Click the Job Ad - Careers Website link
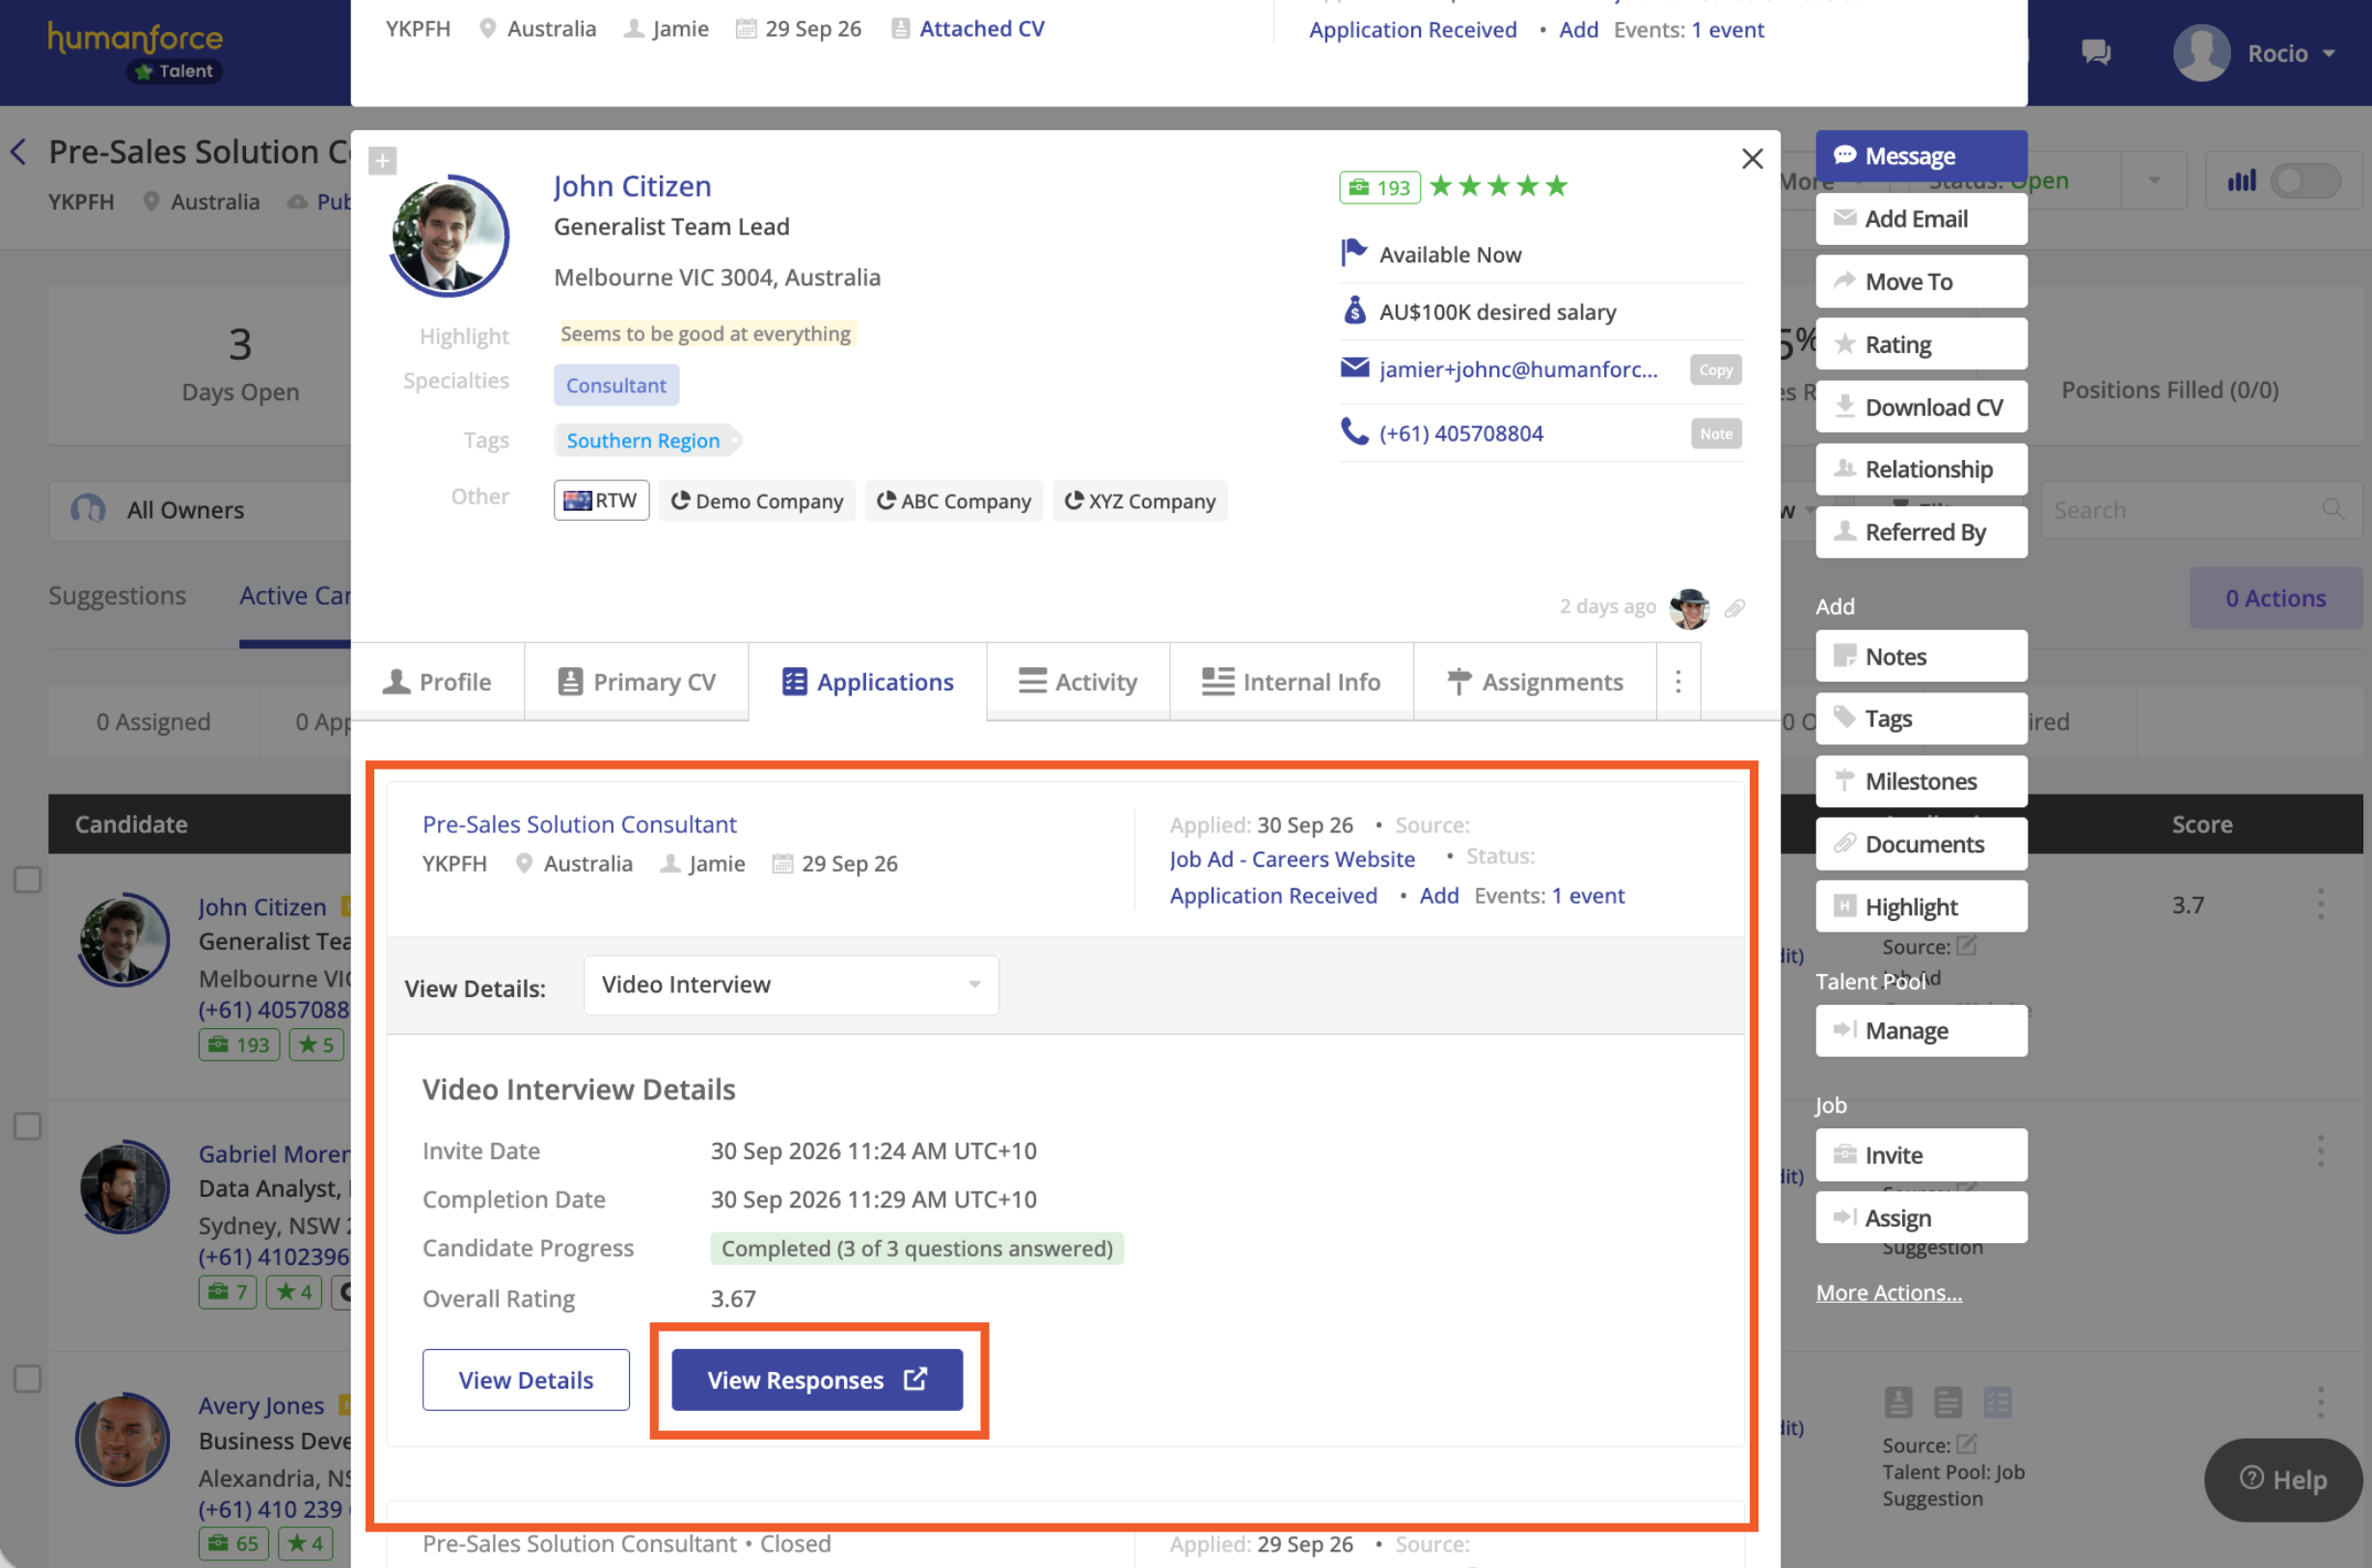2372x1568 pixels. (x=1291, y=859)
